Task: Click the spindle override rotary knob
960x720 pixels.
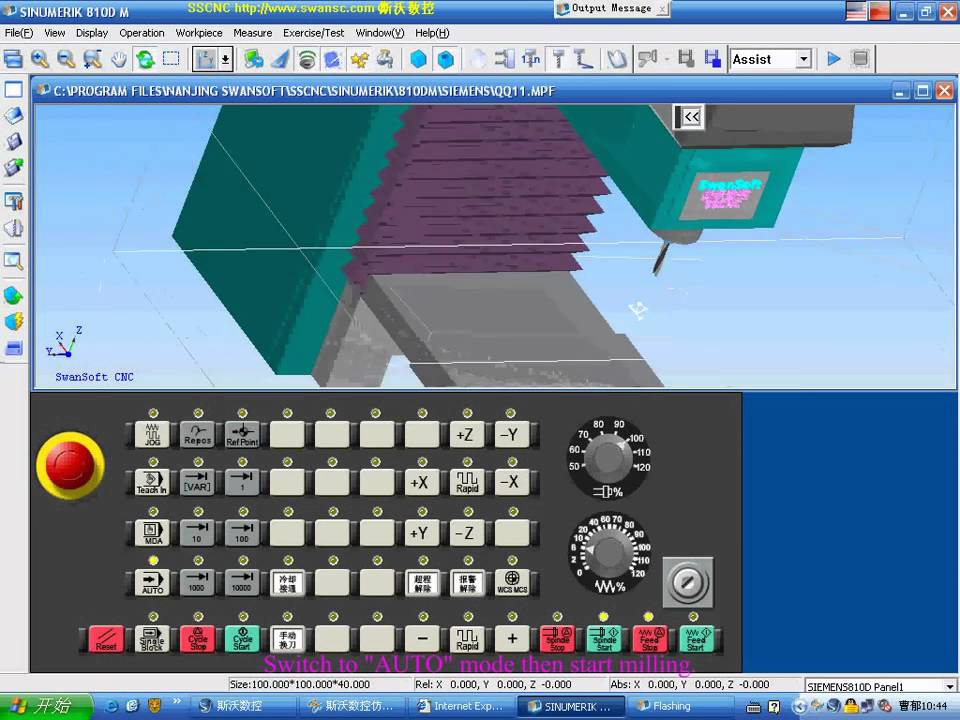Action: (x=607, y=457)
